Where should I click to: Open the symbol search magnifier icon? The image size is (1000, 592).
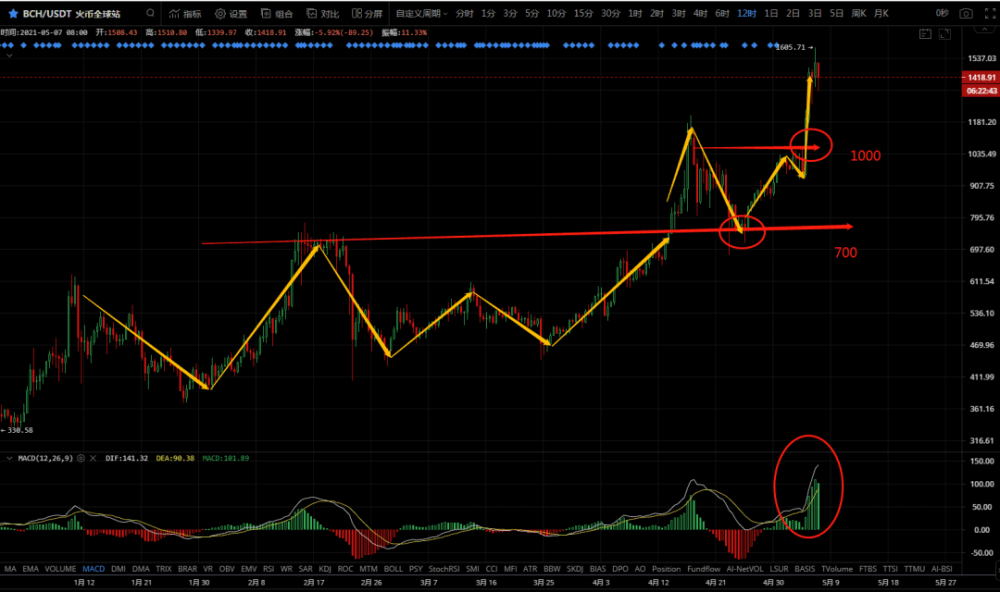[x=151, y=13]
